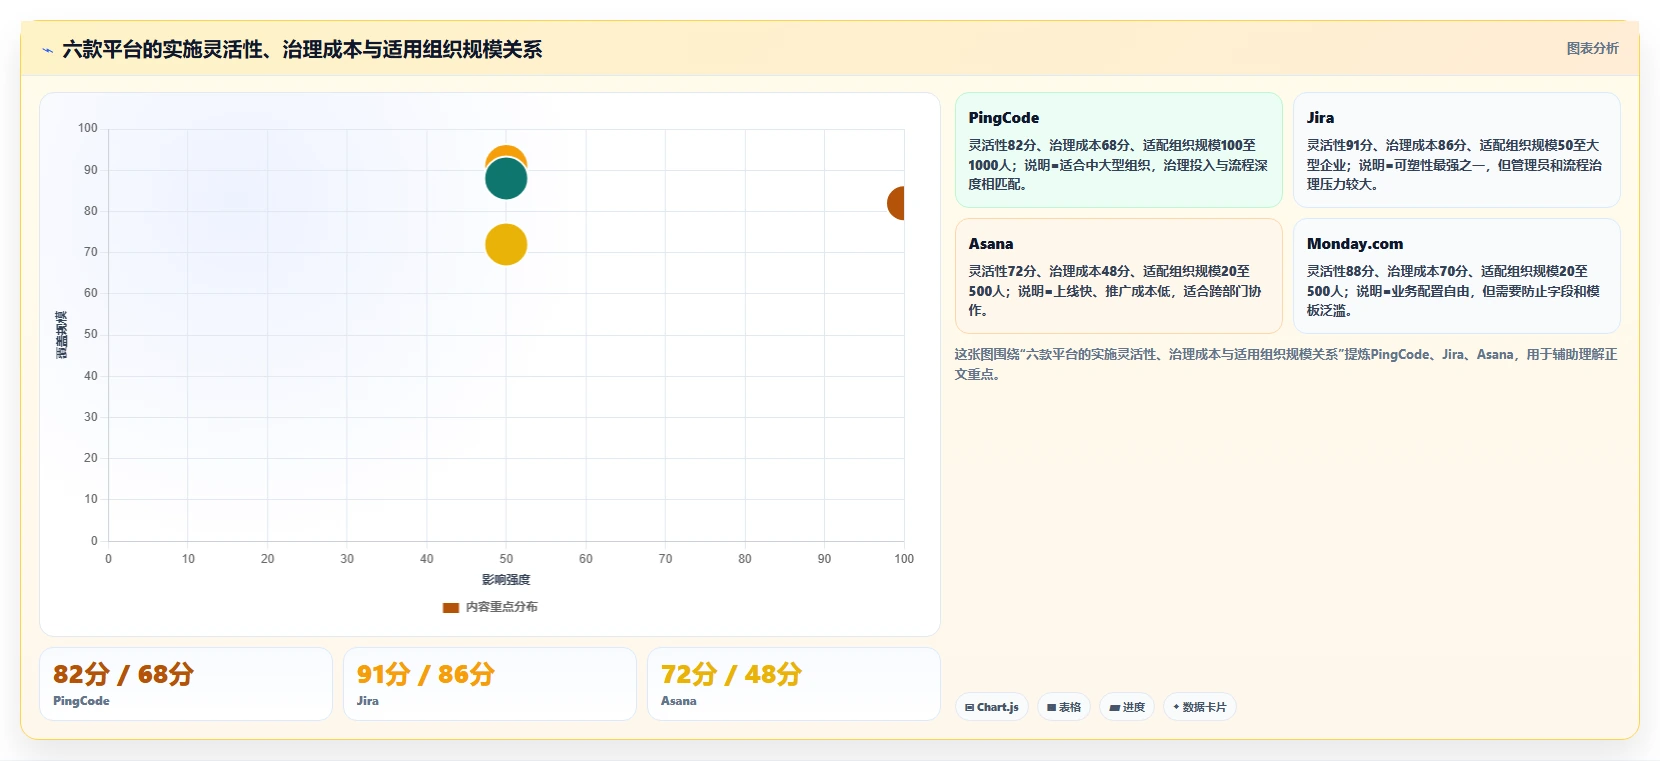Open the Jira info card

1456,150
